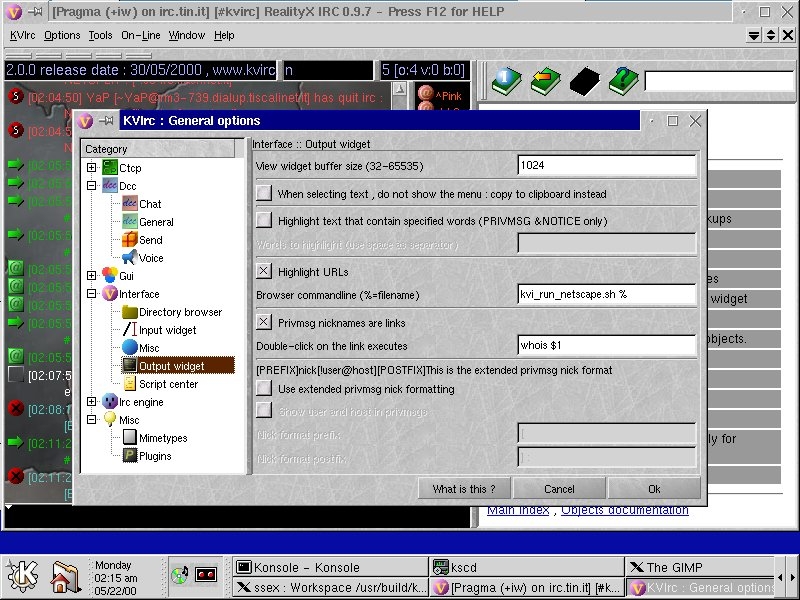The image size is (800, 600).
Task: Click the Gui colored balls icon
Action: pos(110,276)
